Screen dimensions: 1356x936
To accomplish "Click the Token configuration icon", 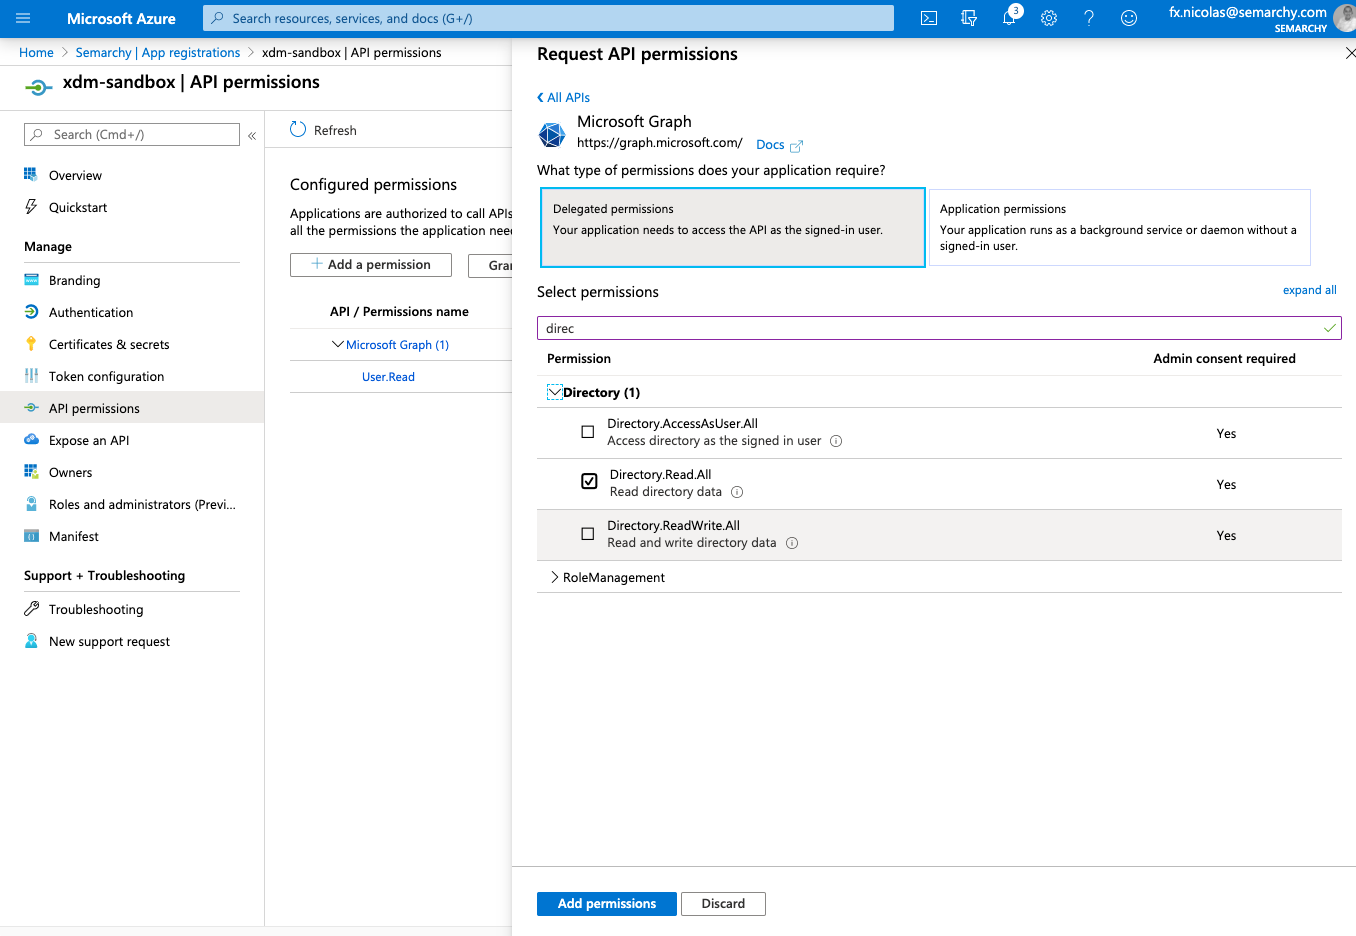I will click(x=31, y=376).
